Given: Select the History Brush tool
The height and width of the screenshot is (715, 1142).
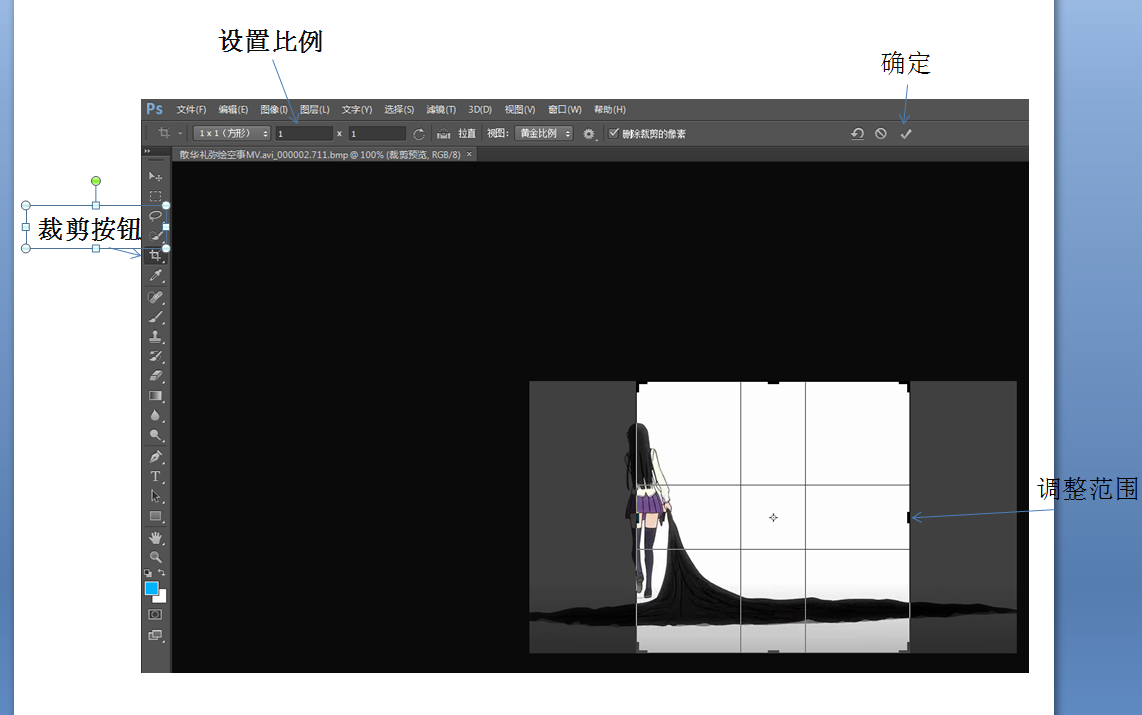Looking at the screenshot, I should [155, 356].
